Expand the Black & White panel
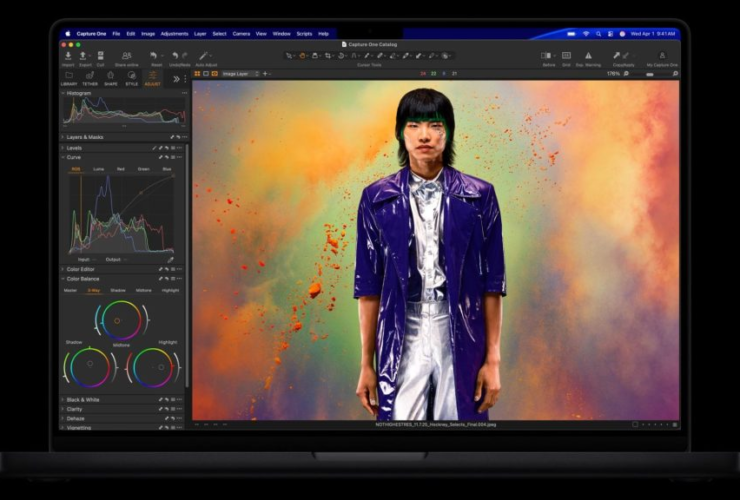This screenshot has width=740, height=500. click(x=84, y=399)
